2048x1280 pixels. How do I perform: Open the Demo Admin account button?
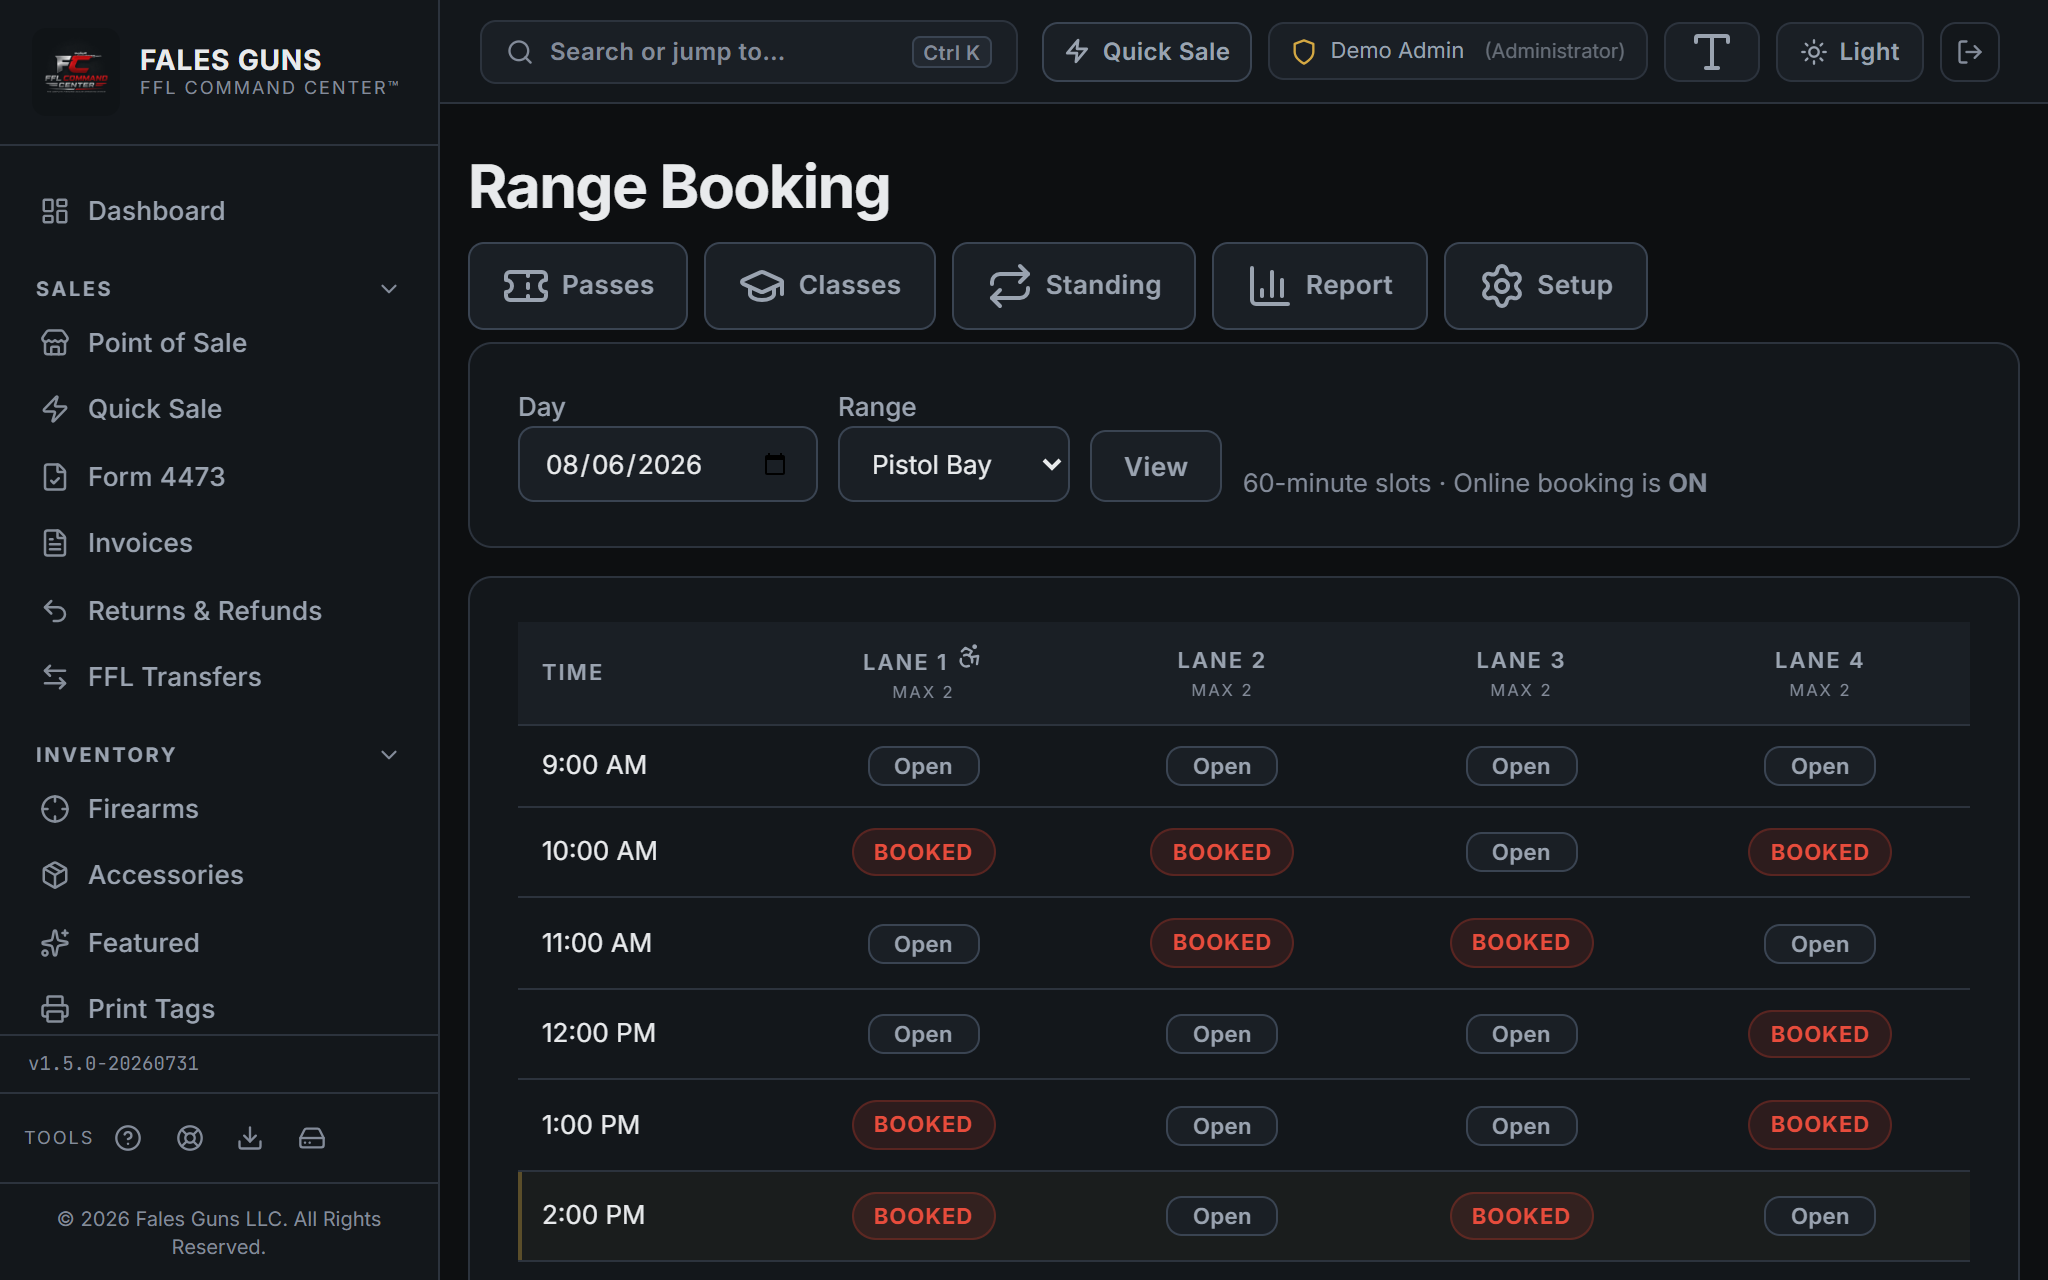(x=1457, y=52)
